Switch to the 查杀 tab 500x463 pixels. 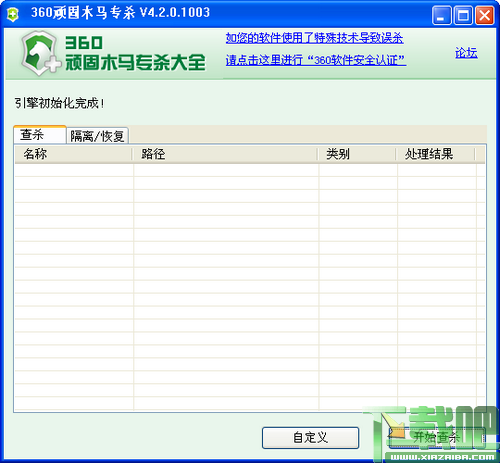[x=40, y=135]
